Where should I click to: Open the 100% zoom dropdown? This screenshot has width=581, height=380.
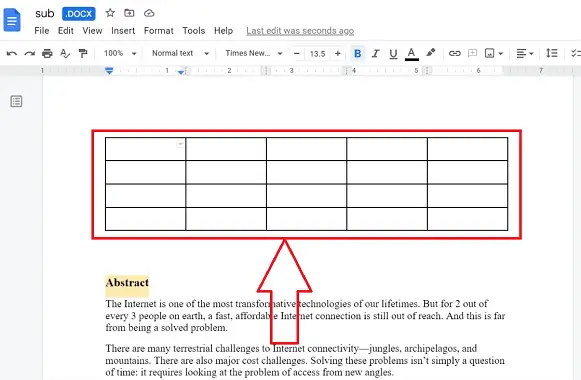(120, 53)
